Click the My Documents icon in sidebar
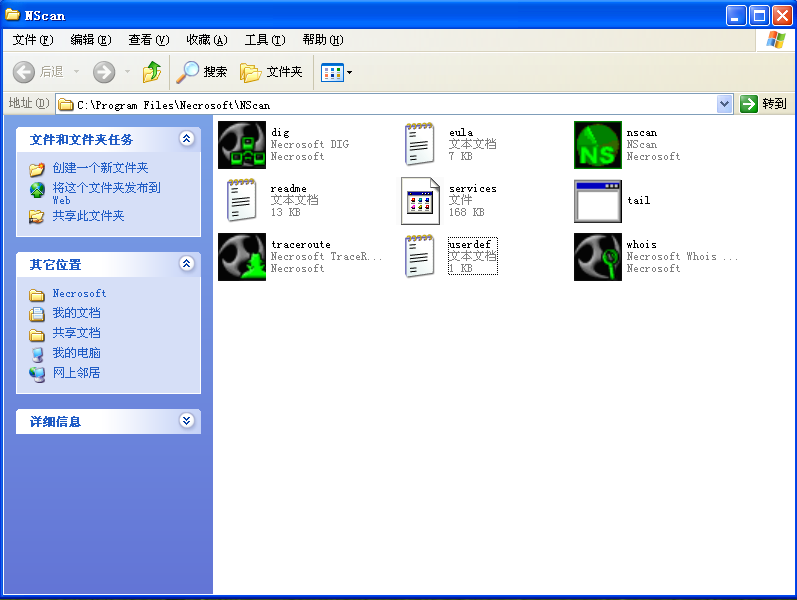797x600 pixels. (x=37, y=314)
